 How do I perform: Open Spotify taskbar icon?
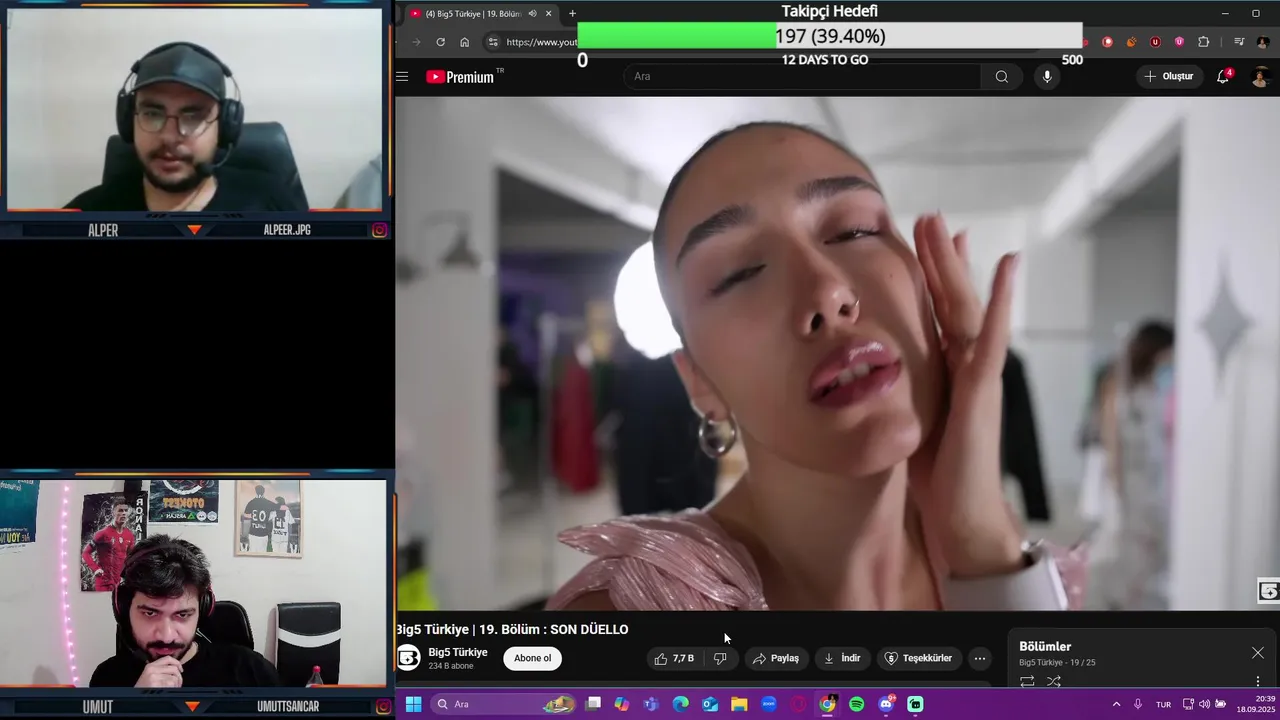pyautogui.click(x=857, y=704)
